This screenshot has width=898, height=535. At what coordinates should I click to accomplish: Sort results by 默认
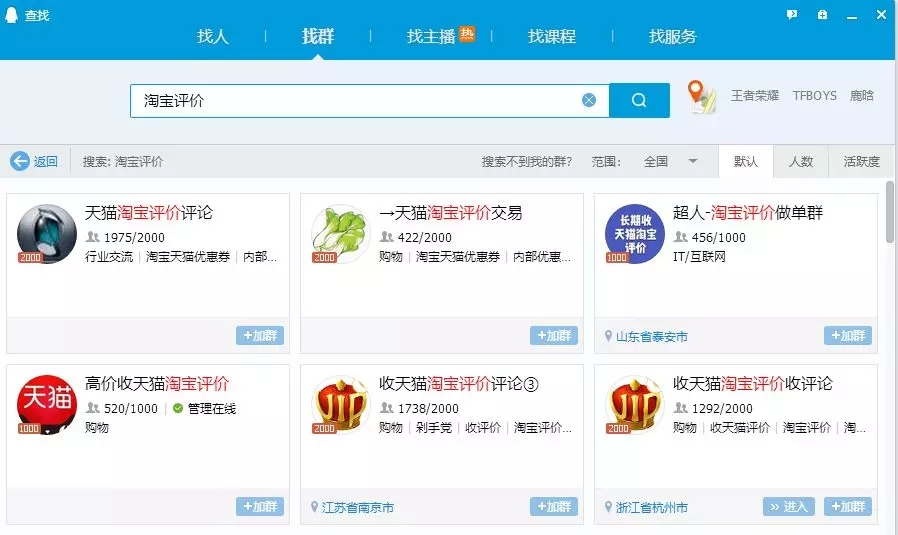pos(746,162)
